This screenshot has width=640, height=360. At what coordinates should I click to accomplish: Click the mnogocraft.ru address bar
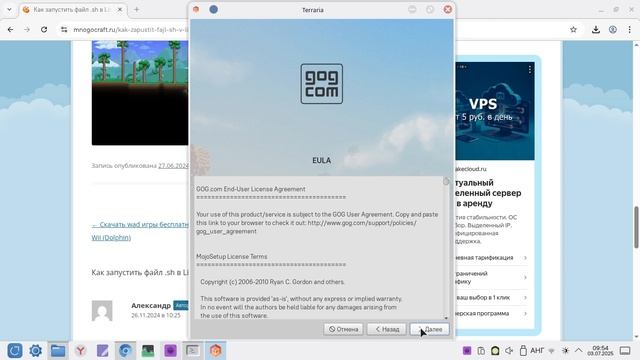click(x=131, y=29)
